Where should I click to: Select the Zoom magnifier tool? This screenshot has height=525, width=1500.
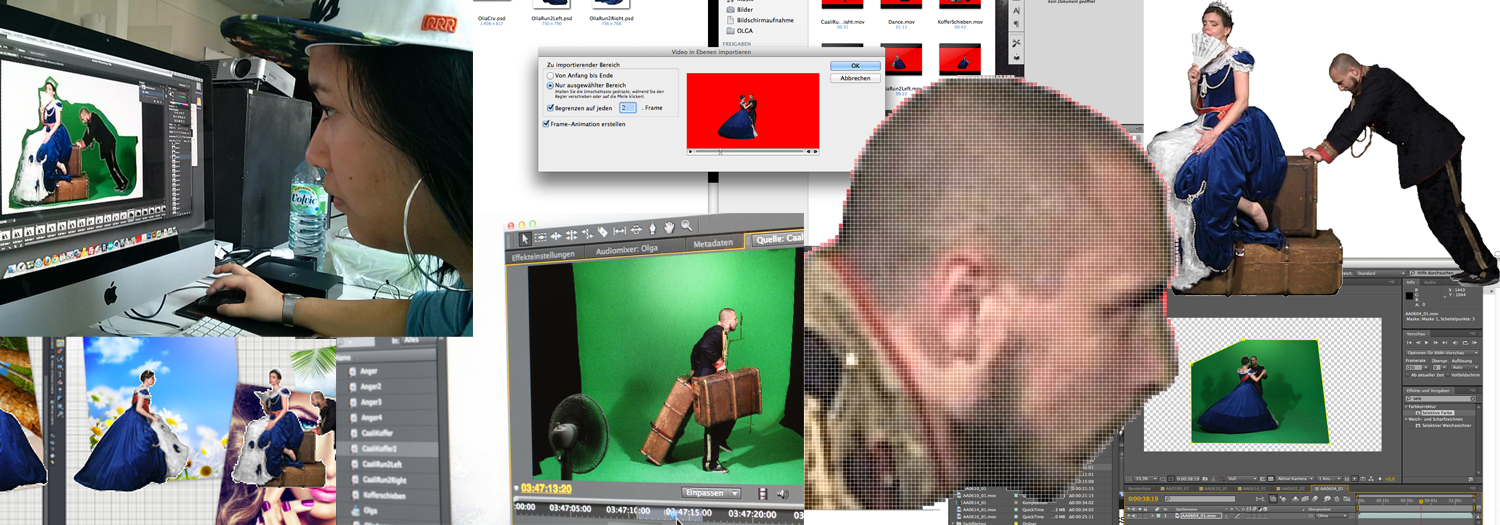point(686,227)
